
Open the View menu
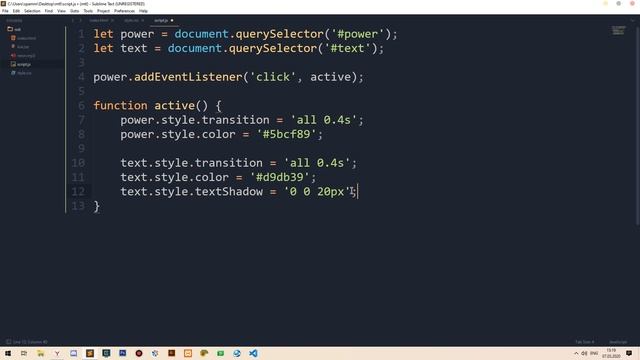(61, 11)
